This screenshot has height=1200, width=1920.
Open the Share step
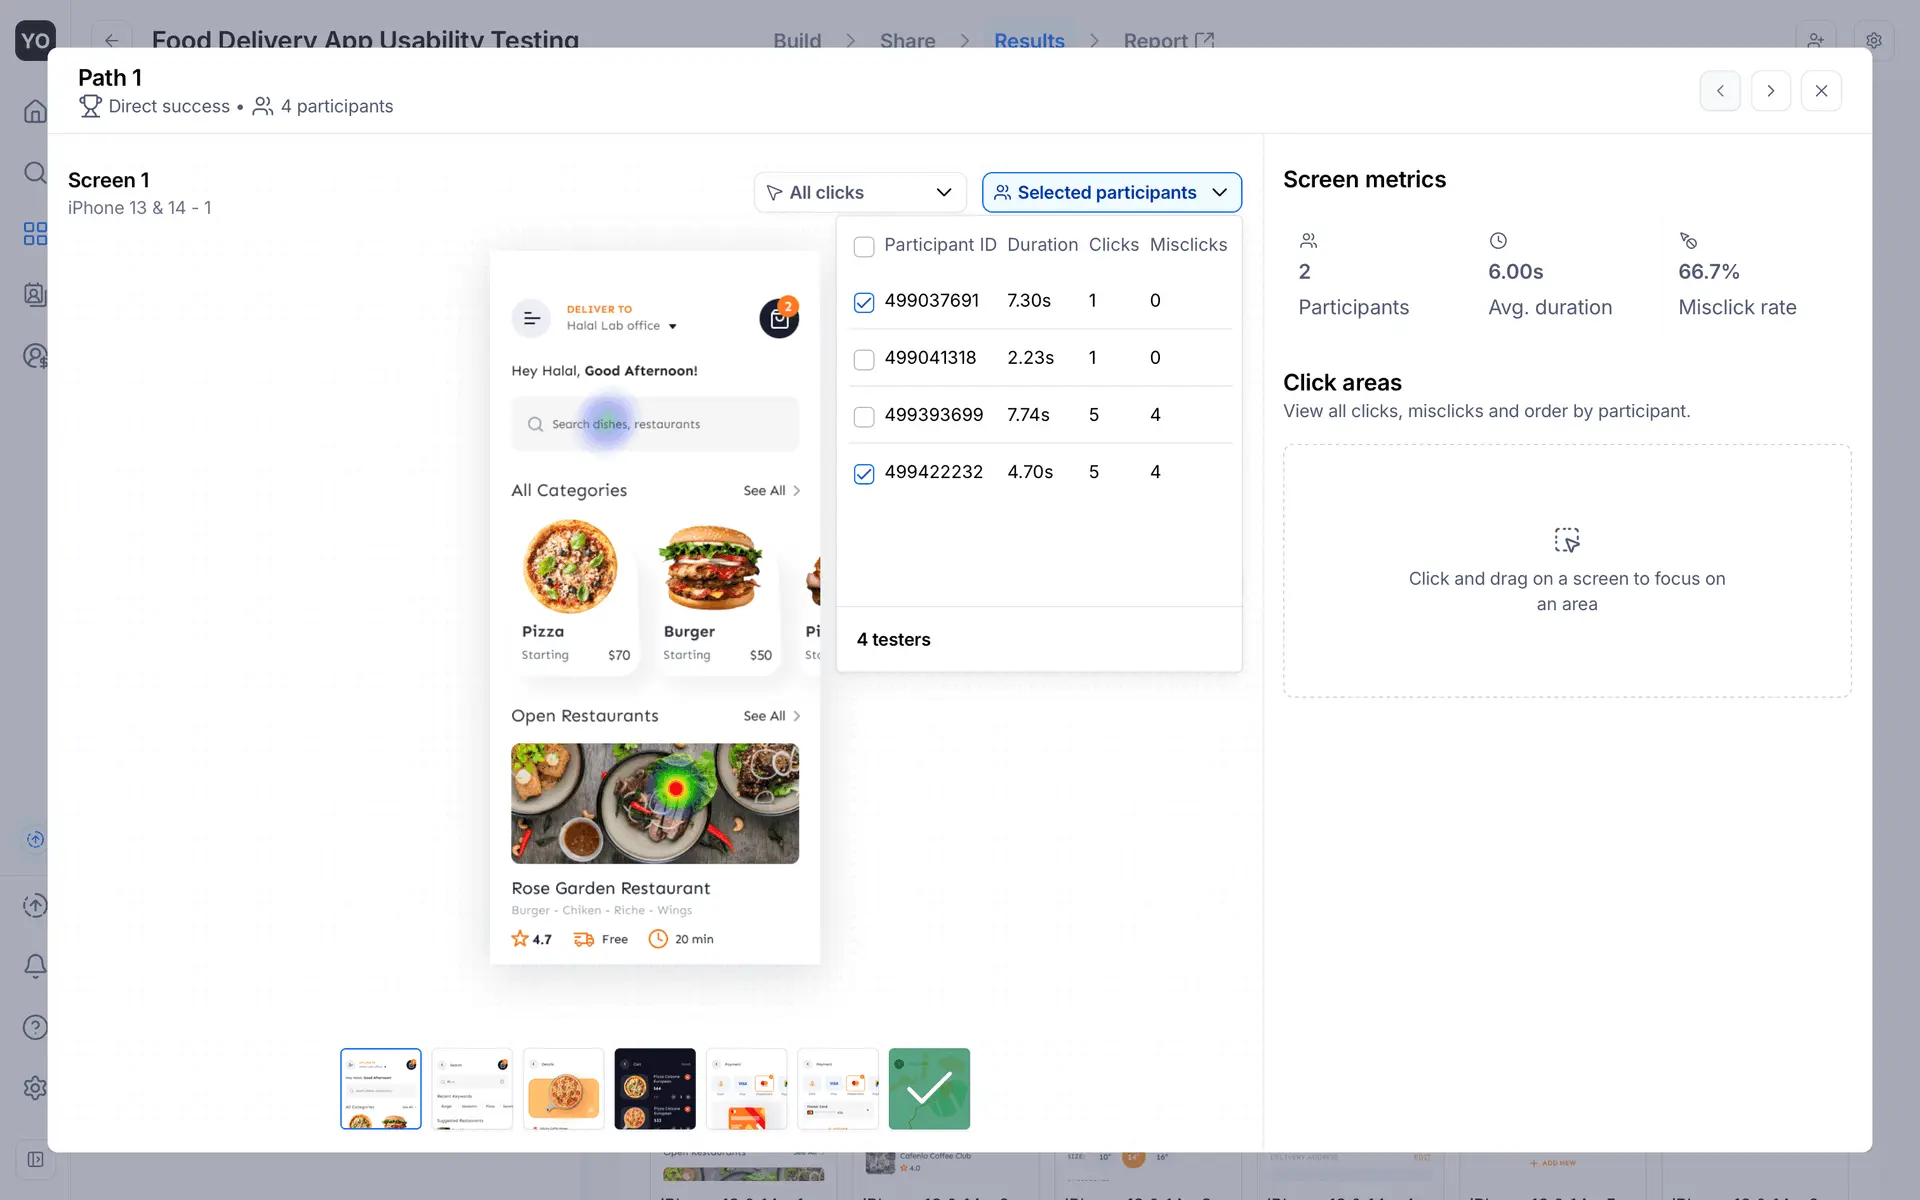coord(907,40)
